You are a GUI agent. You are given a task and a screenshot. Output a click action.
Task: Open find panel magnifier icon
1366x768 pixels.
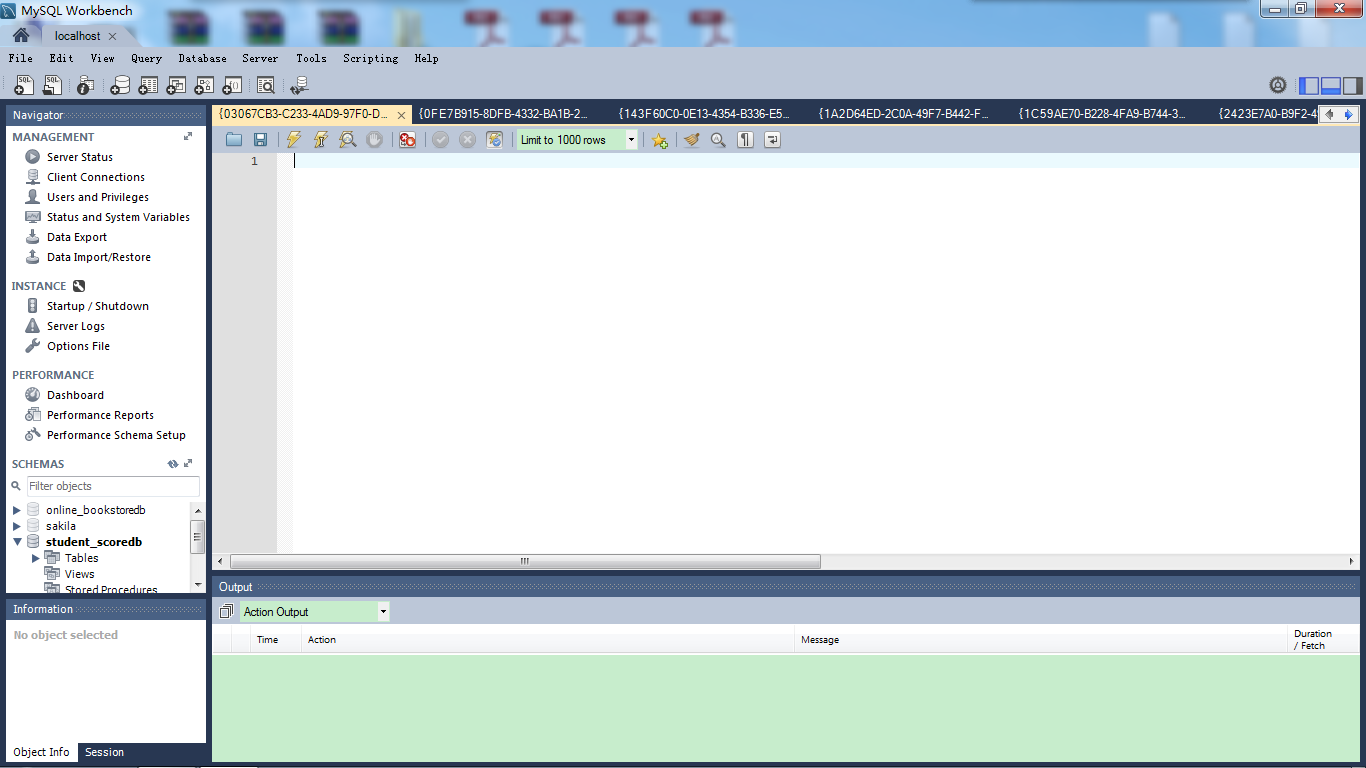coord(718,140)
